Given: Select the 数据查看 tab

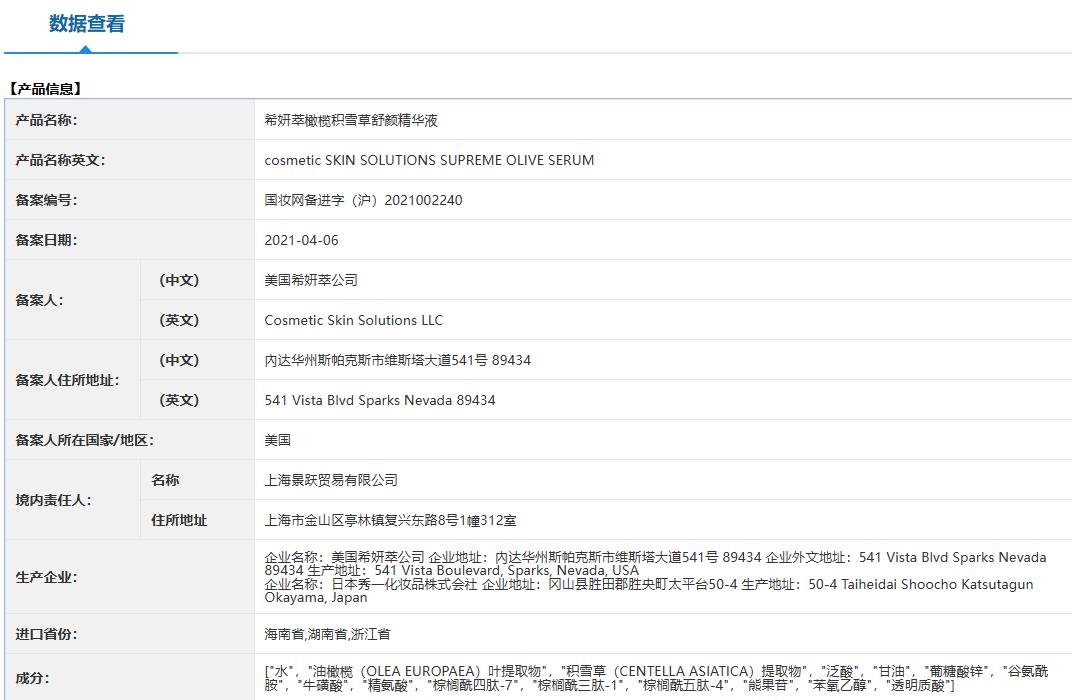Looking at the screenshot, I should pos(87,24).
